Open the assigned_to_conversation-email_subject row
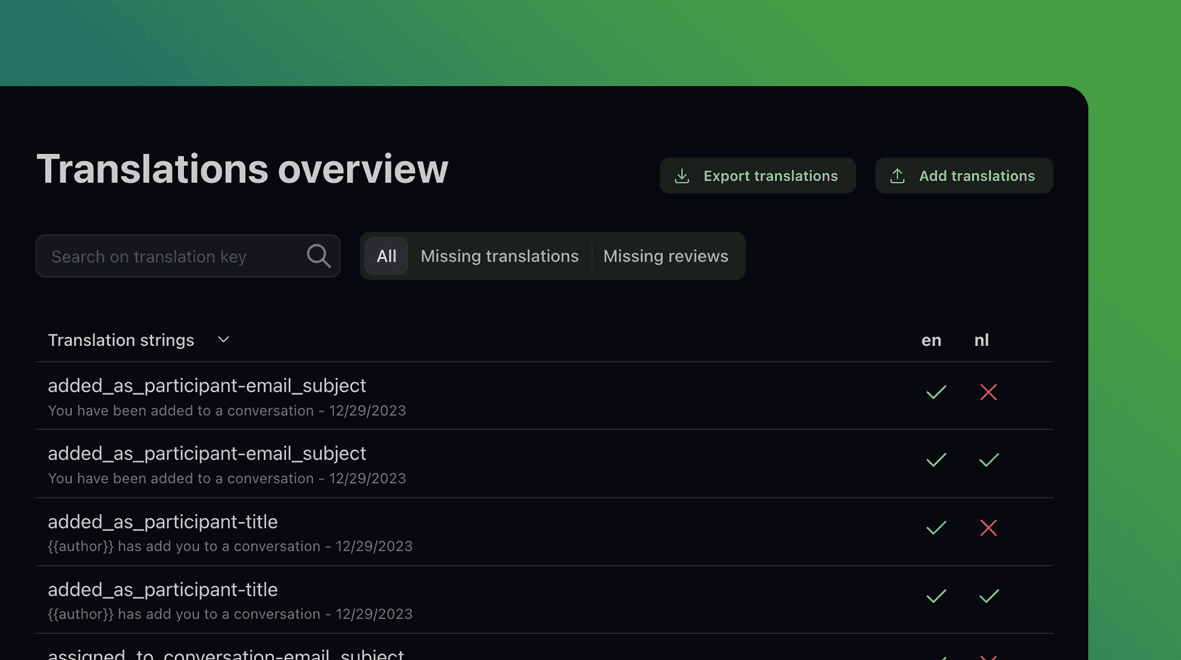This screenshot has width=1181, height=660. coord(226,653)
